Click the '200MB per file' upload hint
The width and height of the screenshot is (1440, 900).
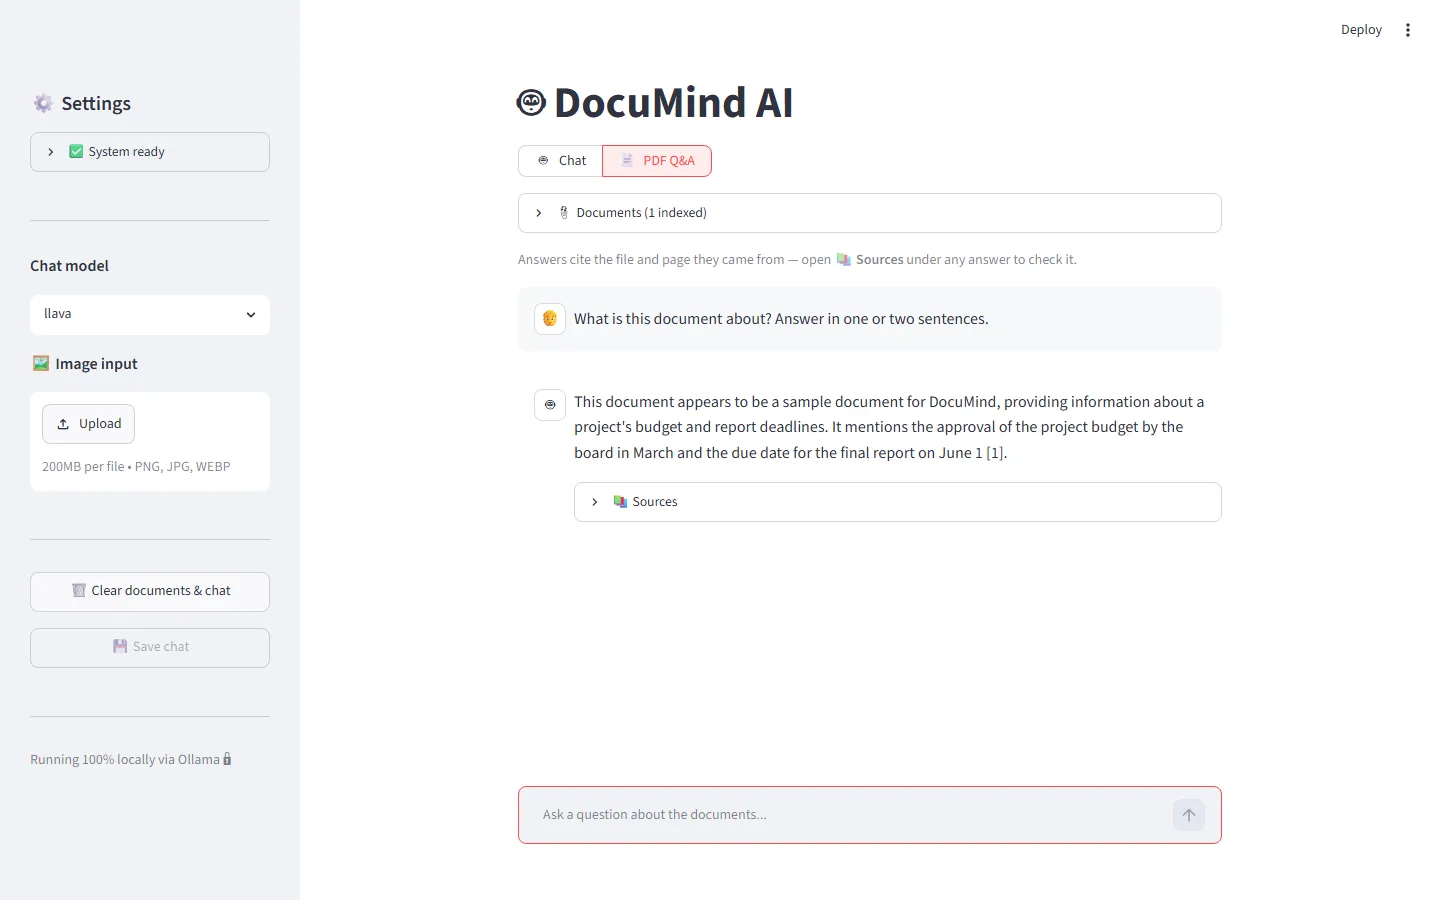[x=136, y=467]
